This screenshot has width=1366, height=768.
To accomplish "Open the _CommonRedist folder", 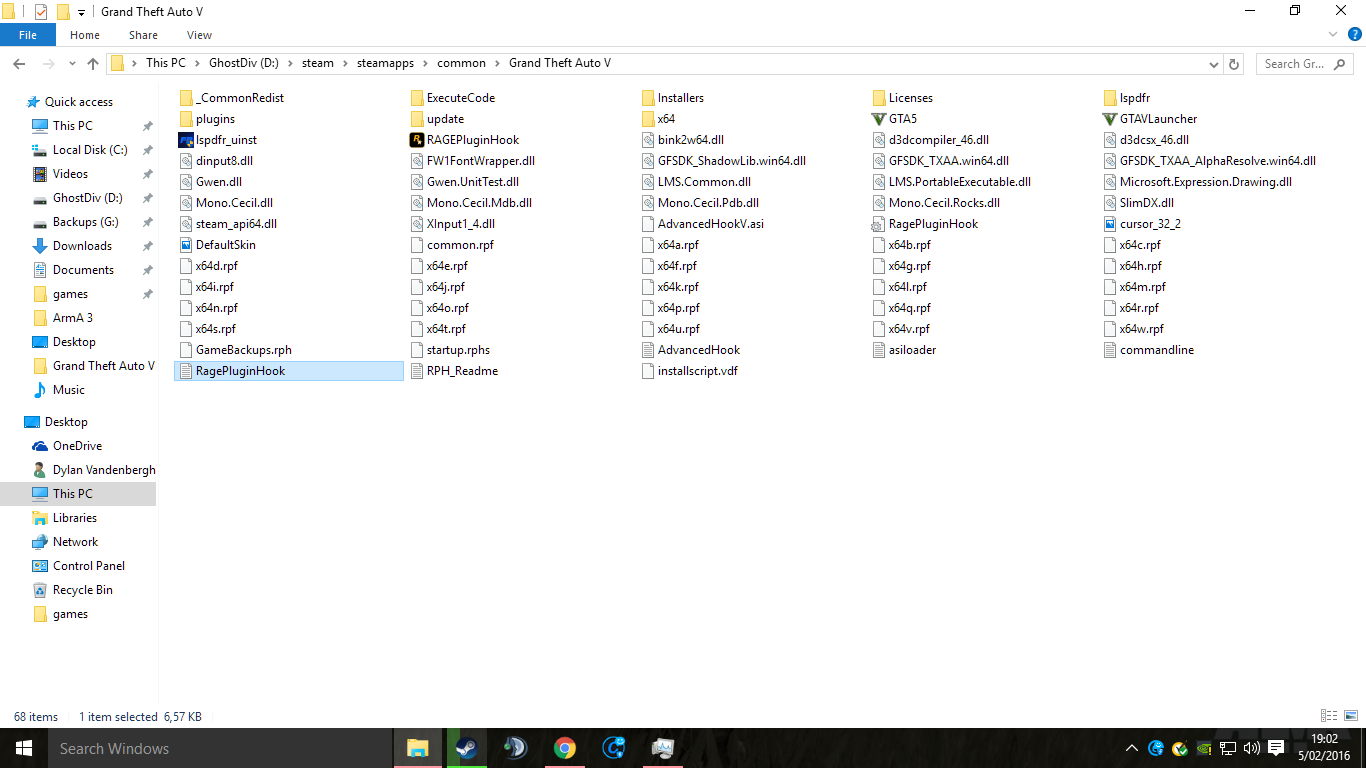I will (231, 98).
